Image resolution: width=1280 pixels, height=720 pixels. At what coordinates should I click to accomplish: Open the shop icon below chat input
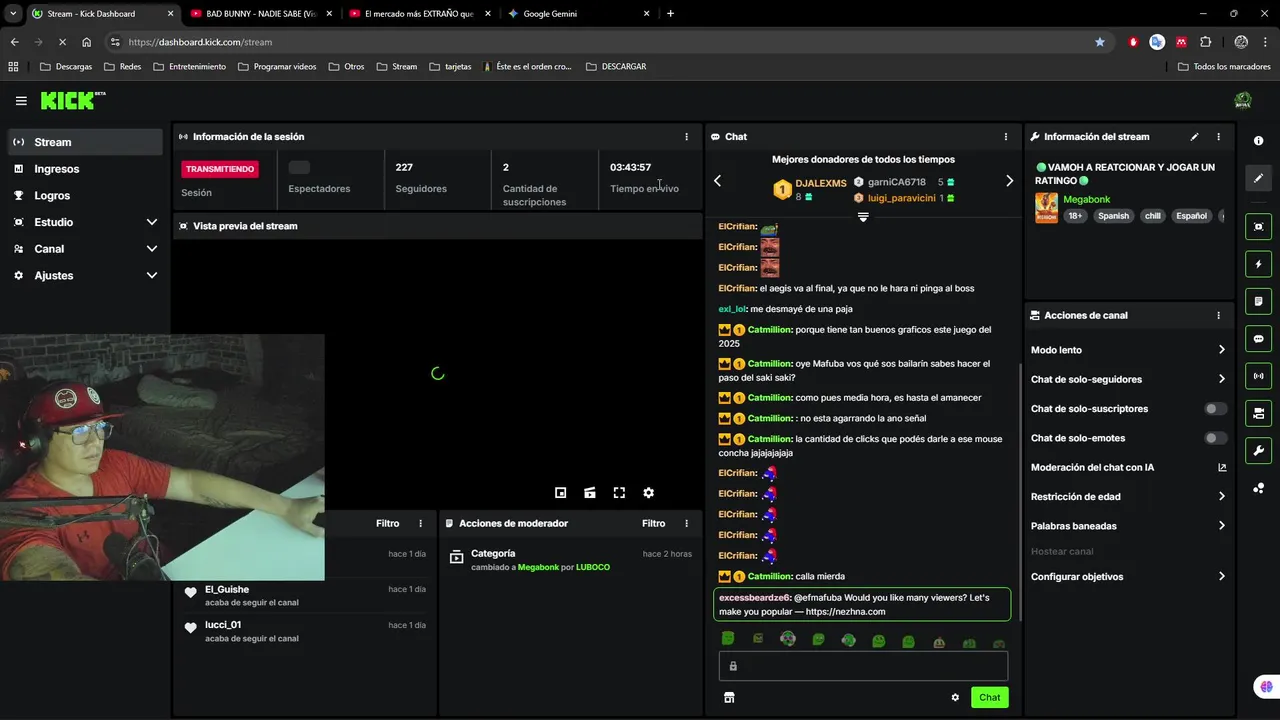pos(729,697)
